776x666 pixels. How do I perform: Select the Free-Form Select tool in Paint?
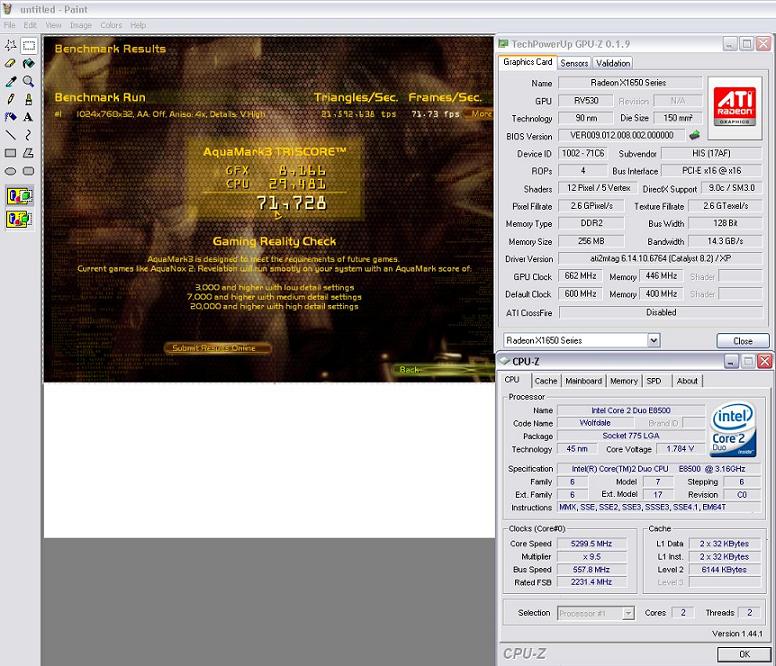10,46
